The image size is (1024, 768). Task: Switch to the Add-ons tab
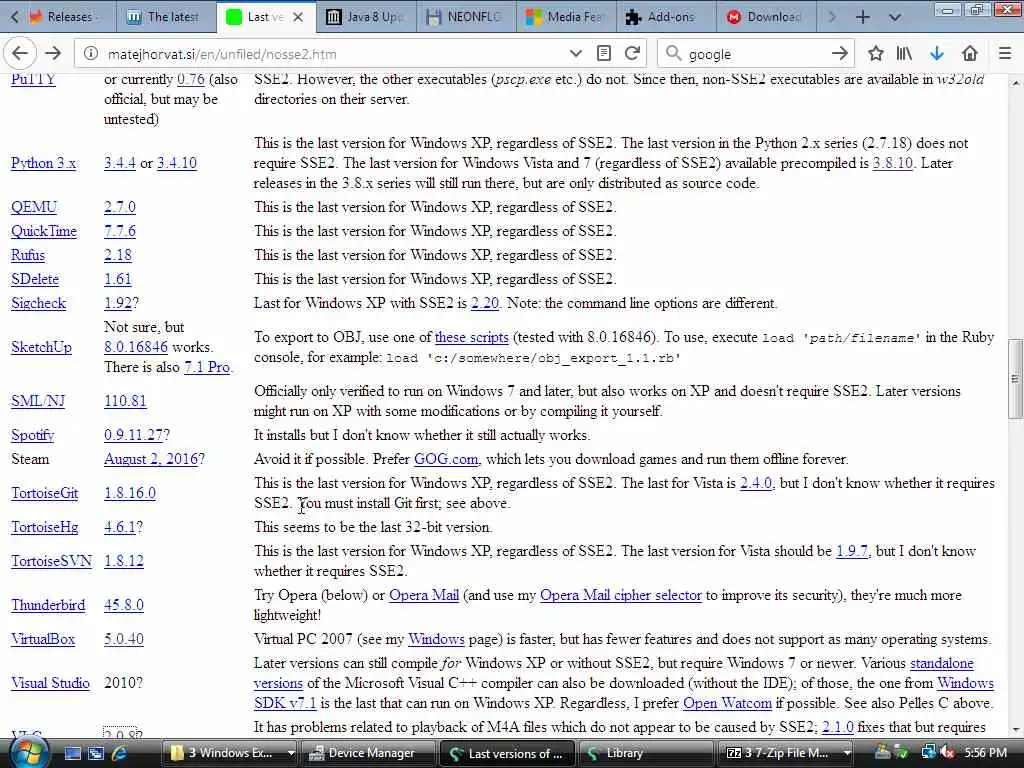coord(665,17)
